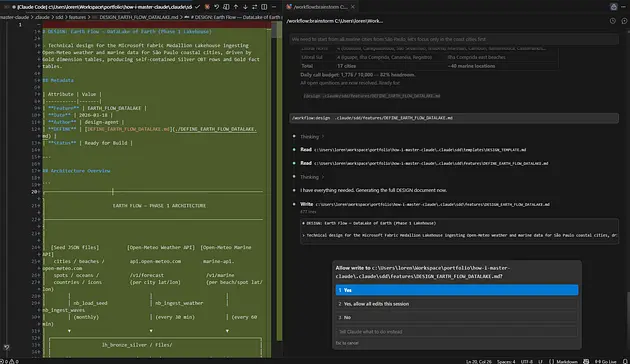This screenshot has width=630, height=364.
Task: Expand the second Thinking section above the Write step
Action: click(x=312, y=177)
